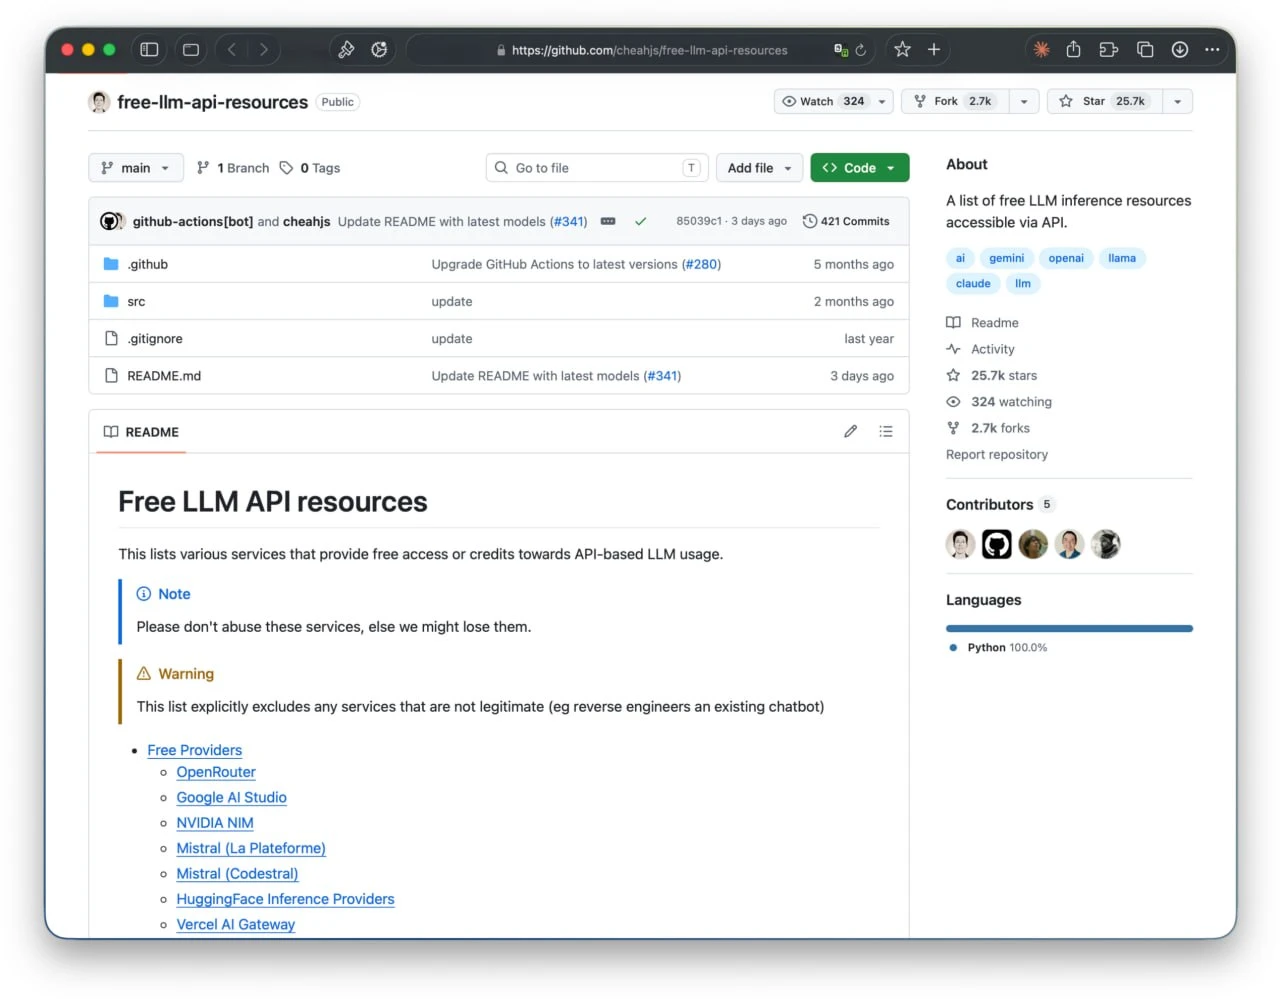The image size is (1280, 999).
Task: Open 421 Commits history
Action: point(846,221)
